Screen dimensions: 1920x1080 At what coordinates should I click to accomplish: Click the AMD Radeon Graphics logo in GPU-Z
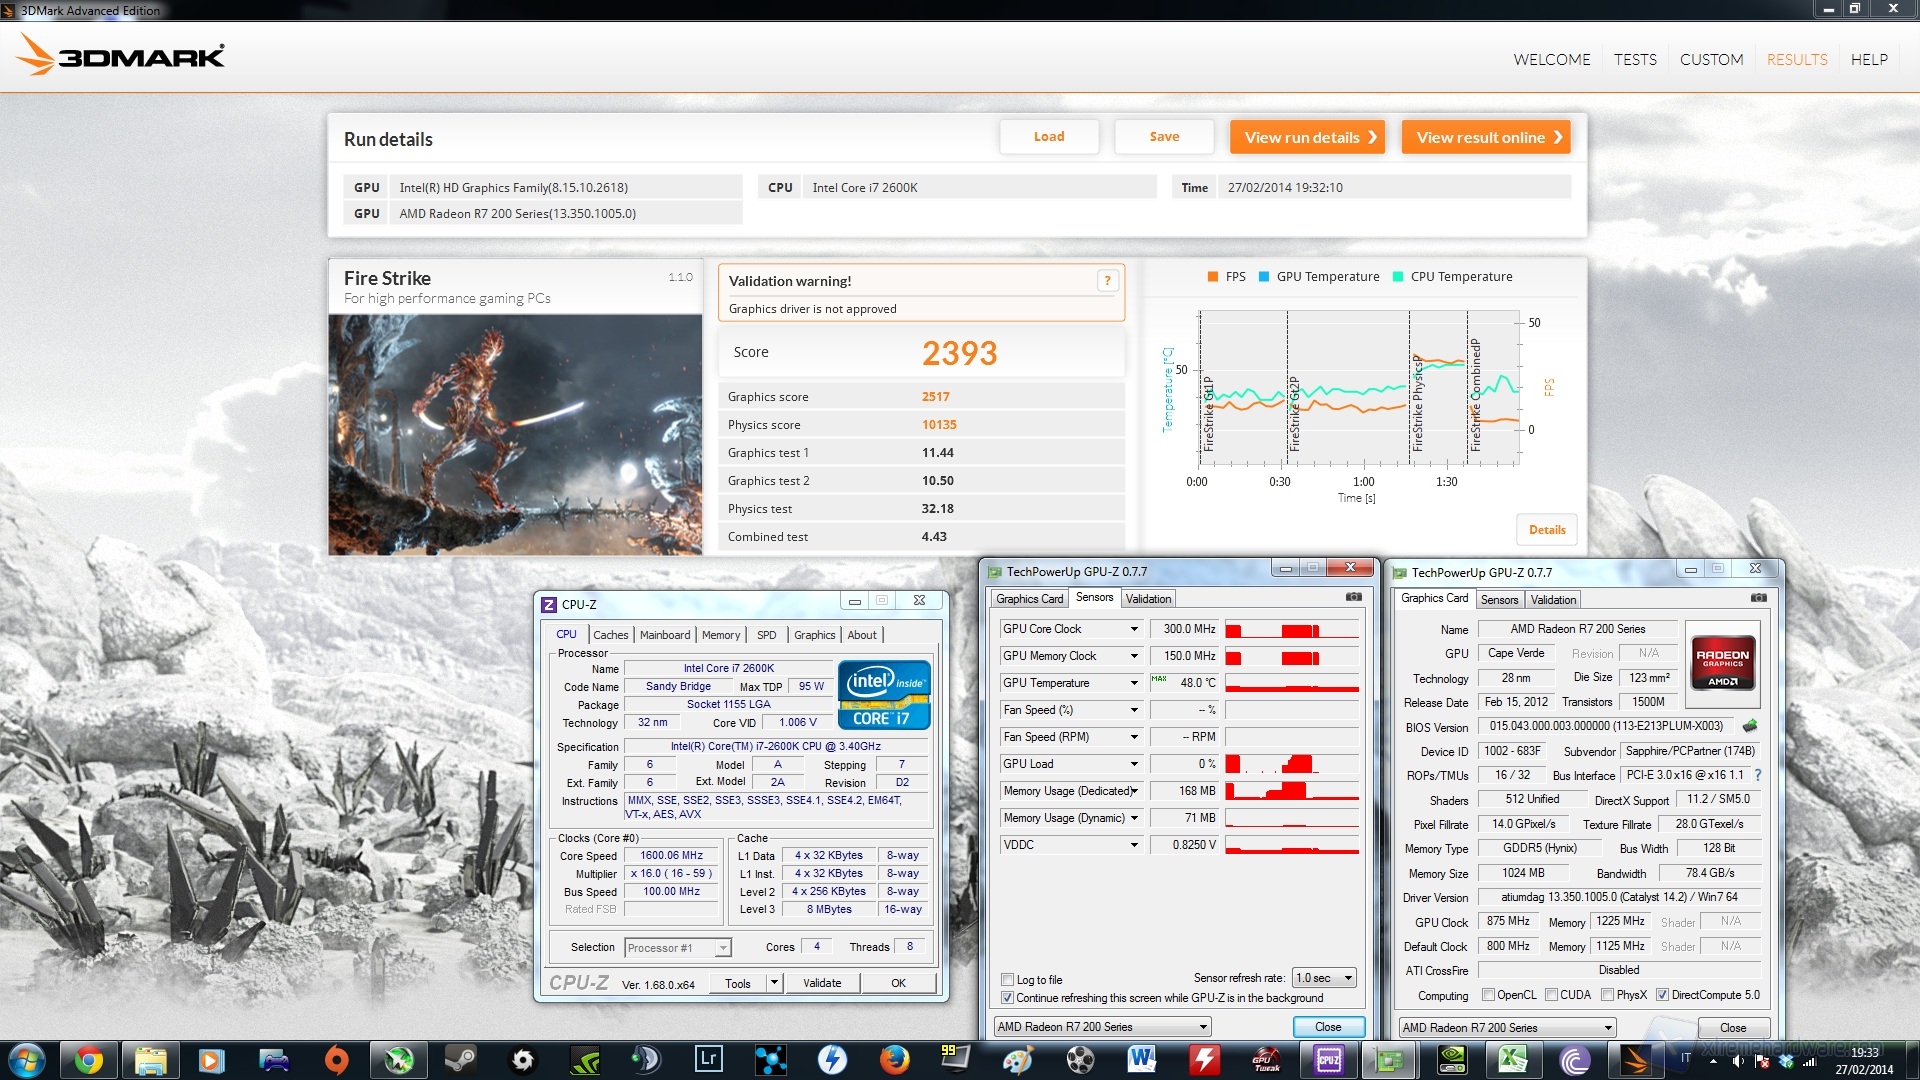point(1722,663)
